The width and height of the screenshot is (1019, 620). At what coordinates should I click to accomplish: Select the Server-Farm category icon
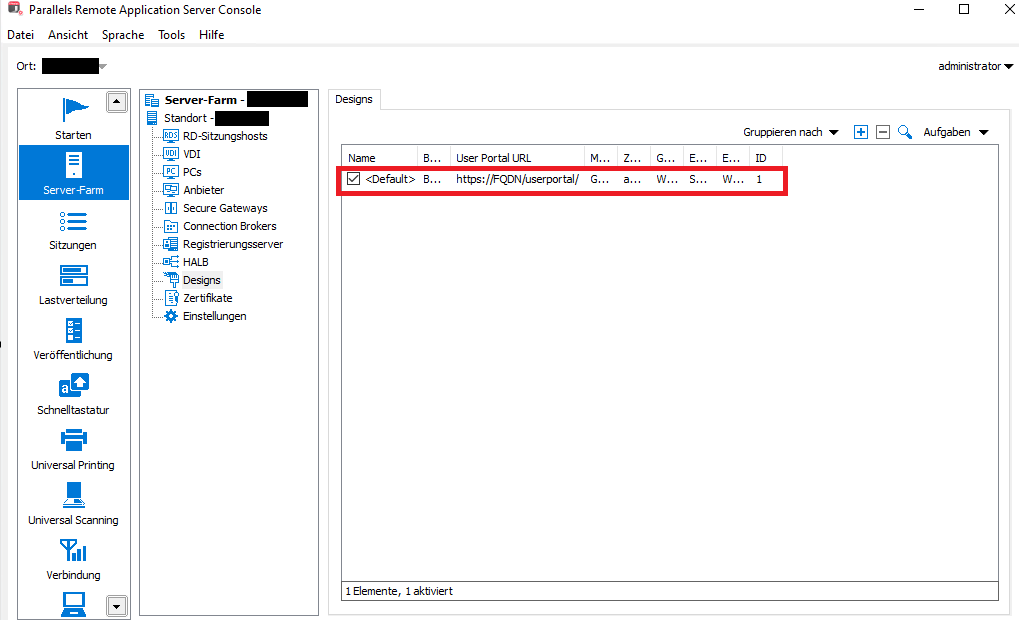tap(73, 165)
